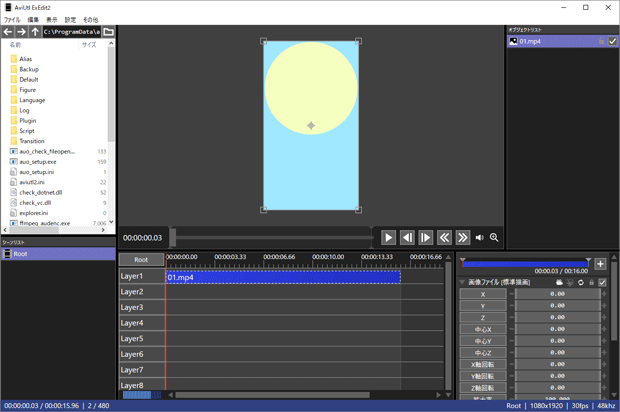
Task: Open the Script folder
Action: tap(27, 131)
